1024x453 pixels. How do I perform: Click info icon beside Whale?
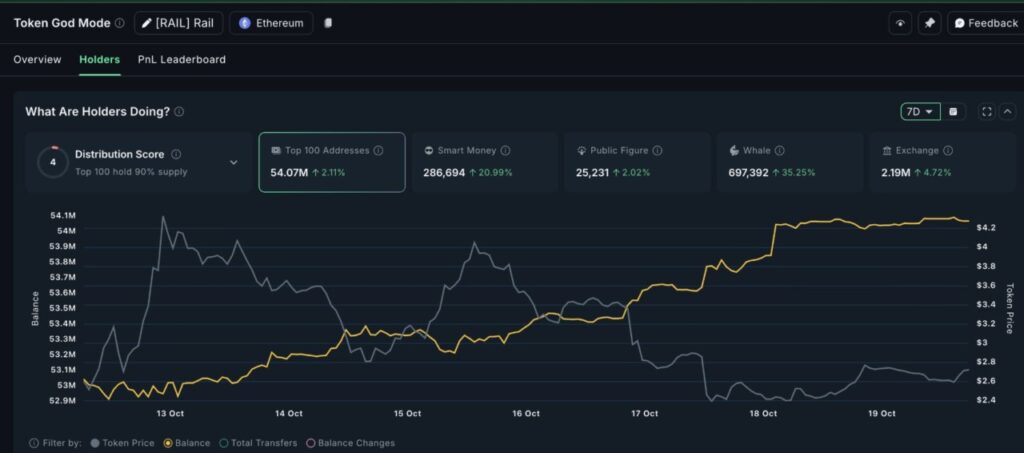pyautogui.click(x=779, y=151)
